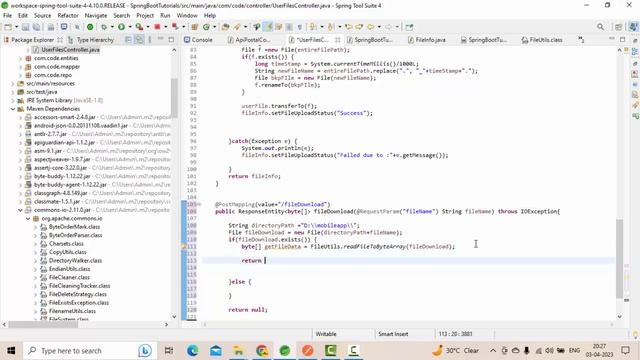Click the New Java Class icon
The height and width of the screenshot is (360, 640).
click(206, 27)
